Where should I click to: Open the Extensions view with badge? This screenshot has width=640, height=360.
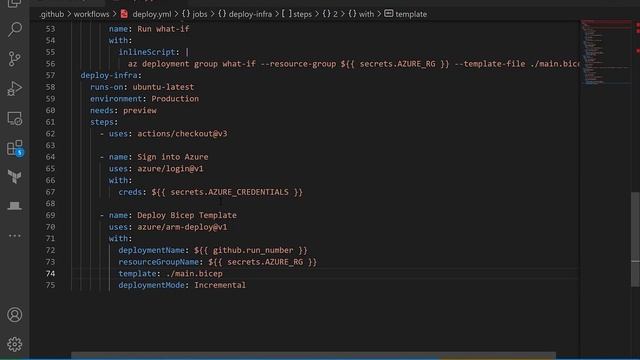[x=15, y=148]
